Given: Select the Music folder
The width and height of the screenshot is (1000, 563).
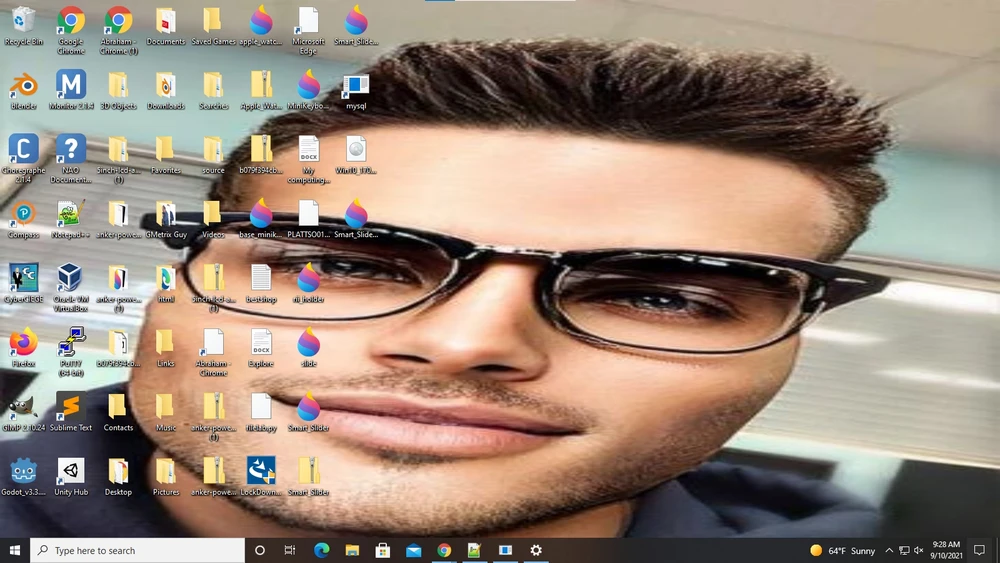Looking at the screenshot, I should [x=165, y=413].
